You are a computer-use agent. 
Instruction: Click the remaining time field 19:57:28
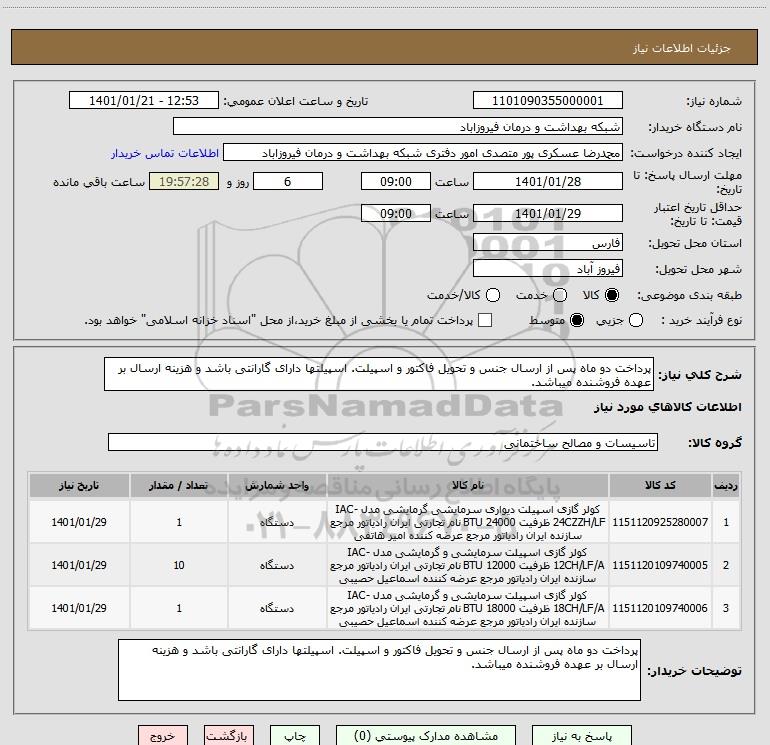[184, 182]
